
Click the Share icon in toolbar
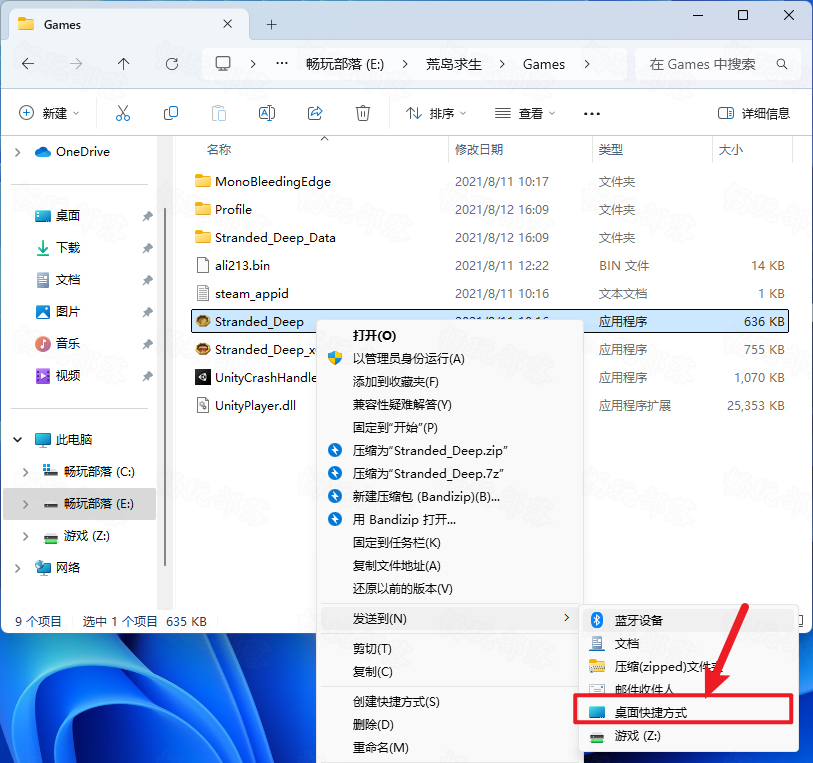315,113
